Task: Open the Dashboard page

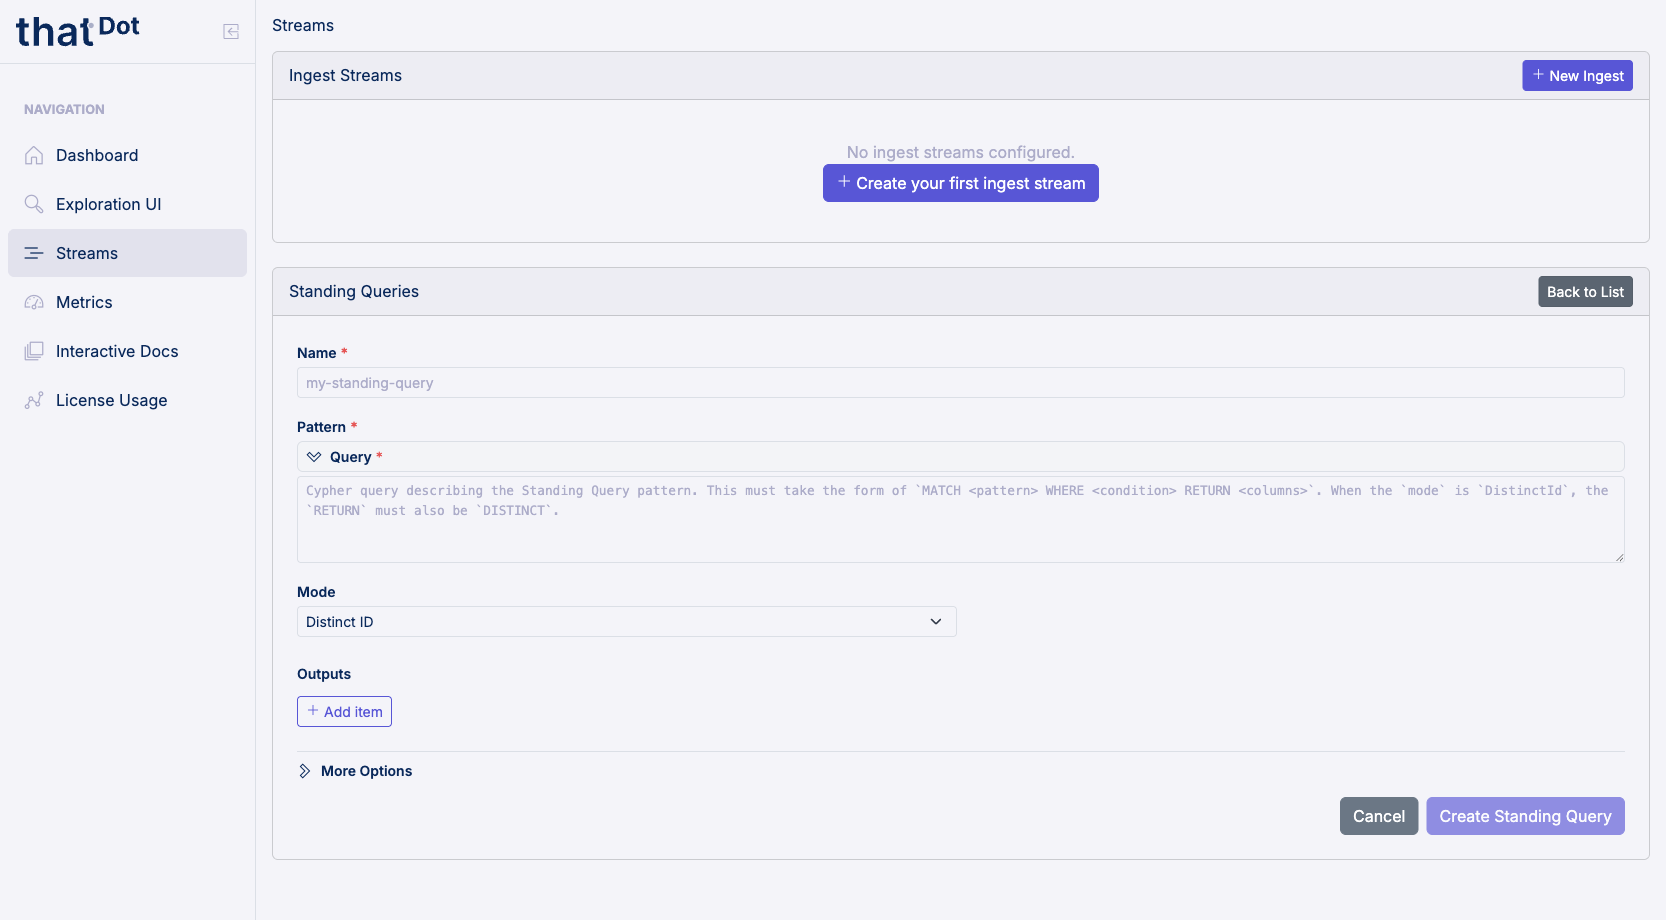Action: tap(127, 155)
